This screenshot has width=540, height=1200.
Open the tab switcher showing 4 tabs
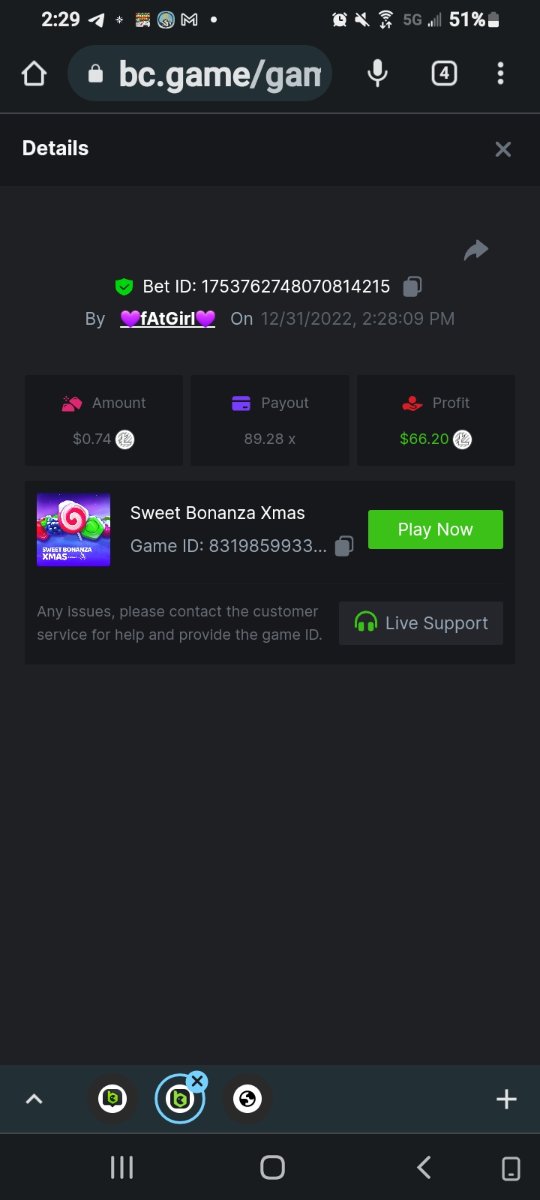[x=444, y=73]
